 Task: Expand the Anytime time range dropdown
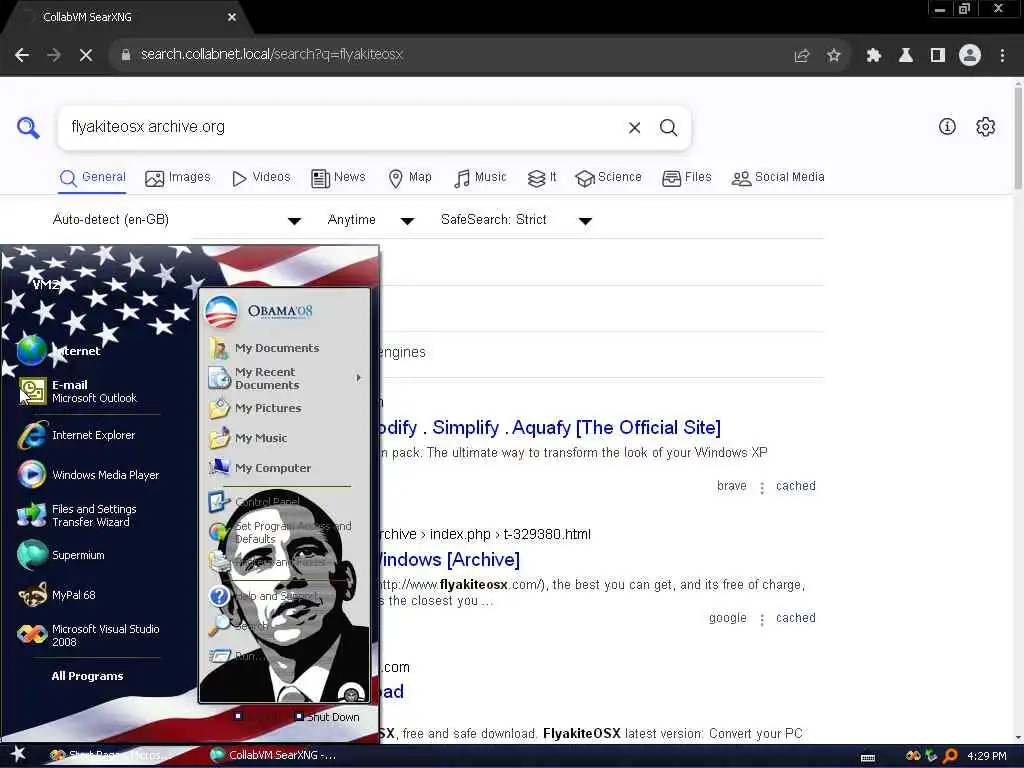(x=371, y=220)
